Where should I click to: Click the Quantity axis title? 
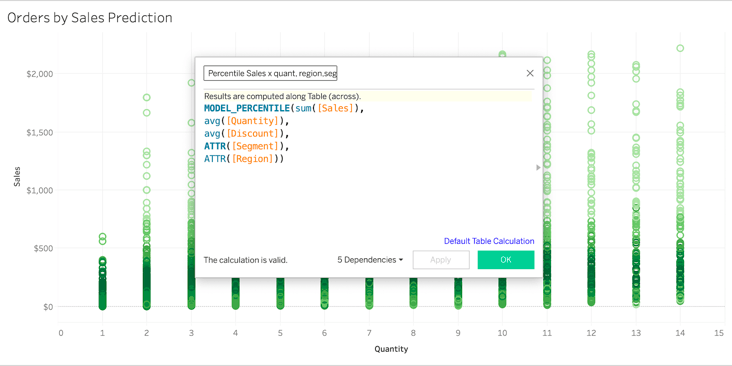coord(391,349)
